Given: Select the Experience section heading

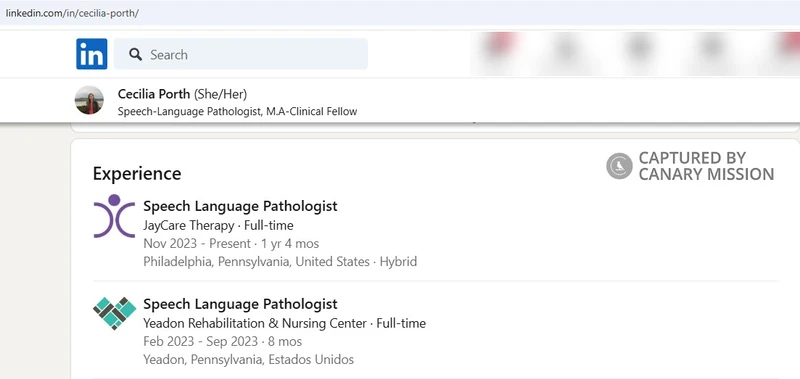Looking at the screenshot, I should [137, 173].
